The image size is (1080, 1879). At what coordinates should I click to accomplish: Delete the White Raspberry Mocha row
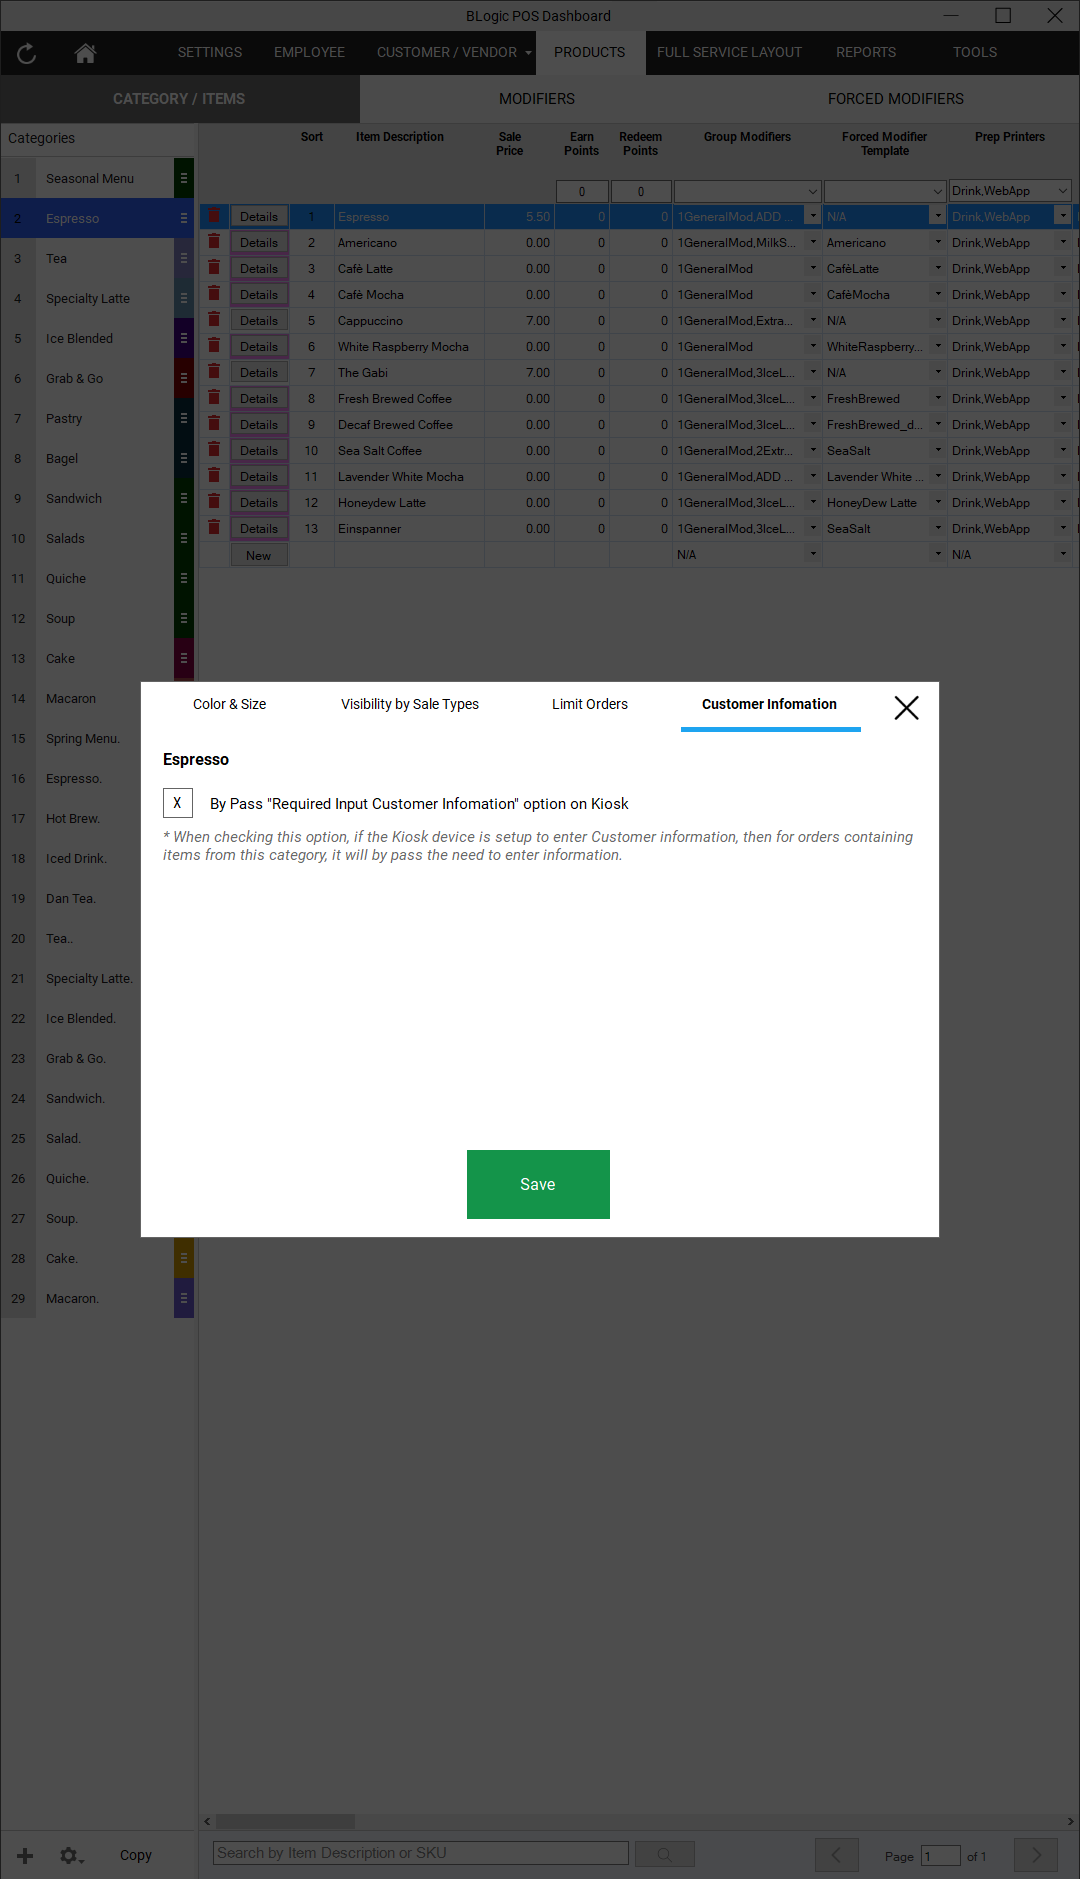coord(214,346)
